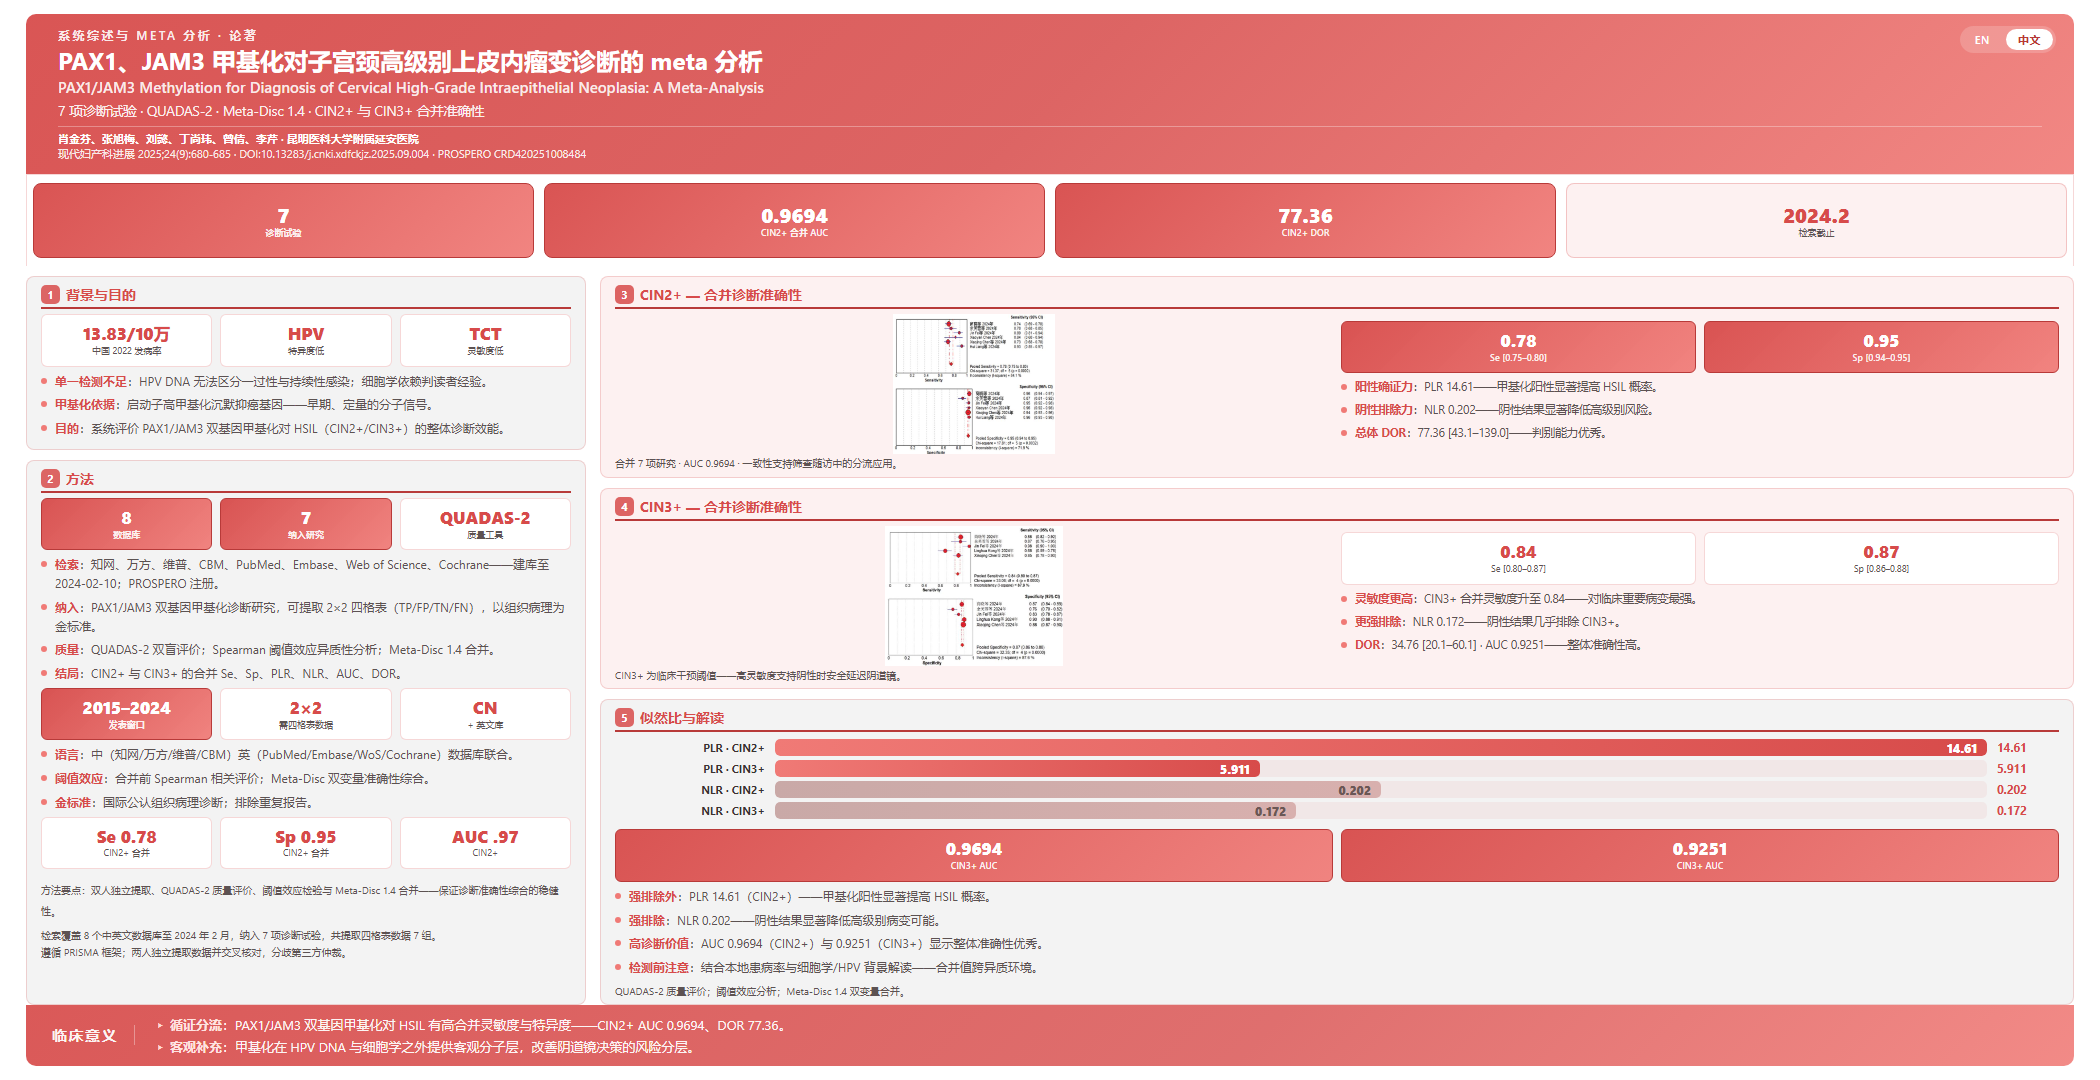Select the top card '2024.2 检索截止'

coord(1816,221)
